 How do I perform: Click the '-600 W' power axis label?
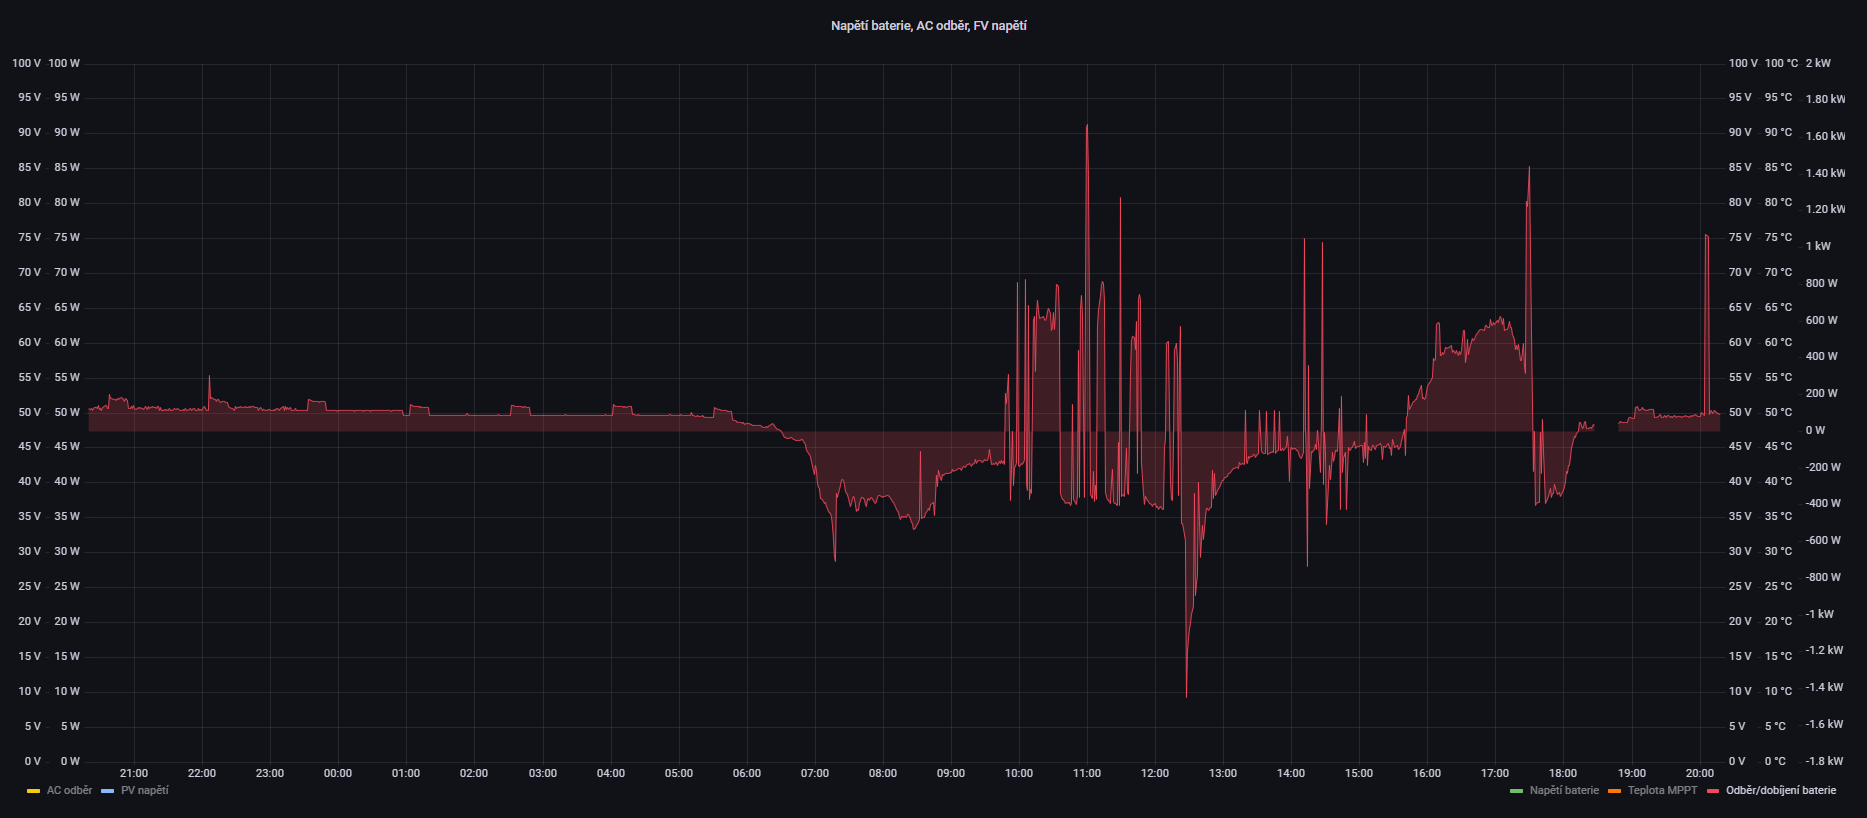(x=1823, y=540)
